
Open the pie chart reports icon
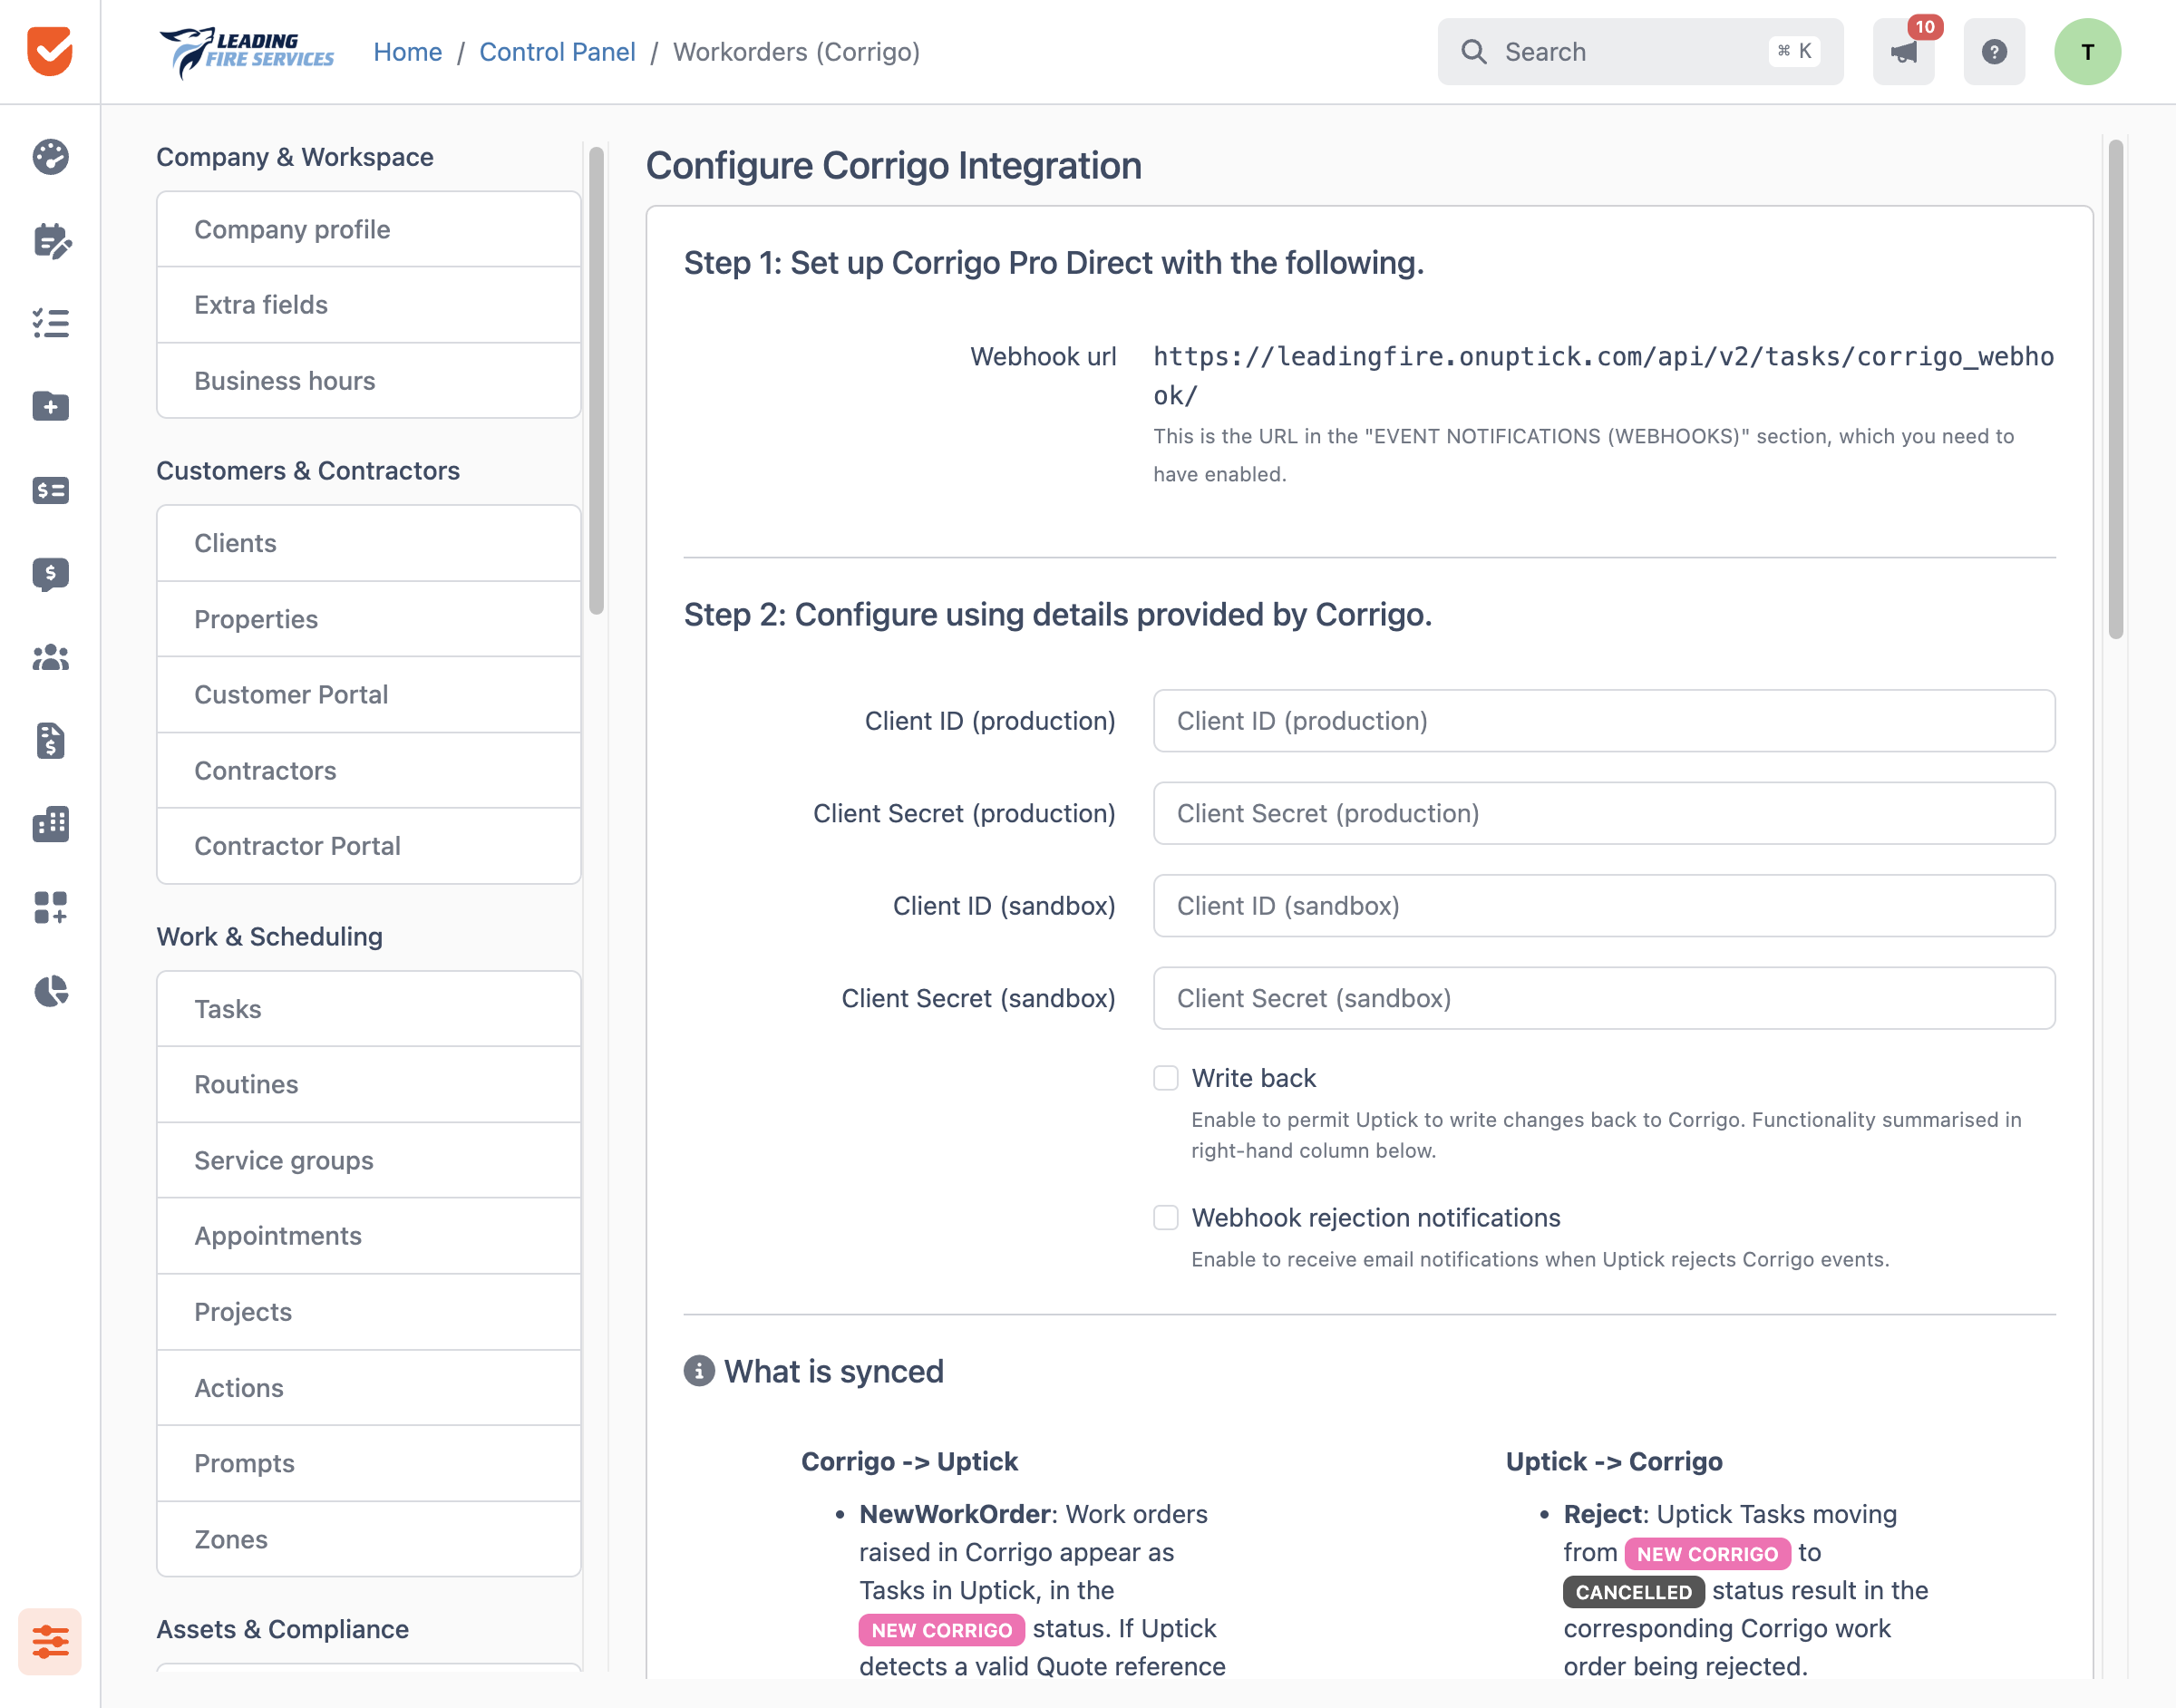coord(50,991)
